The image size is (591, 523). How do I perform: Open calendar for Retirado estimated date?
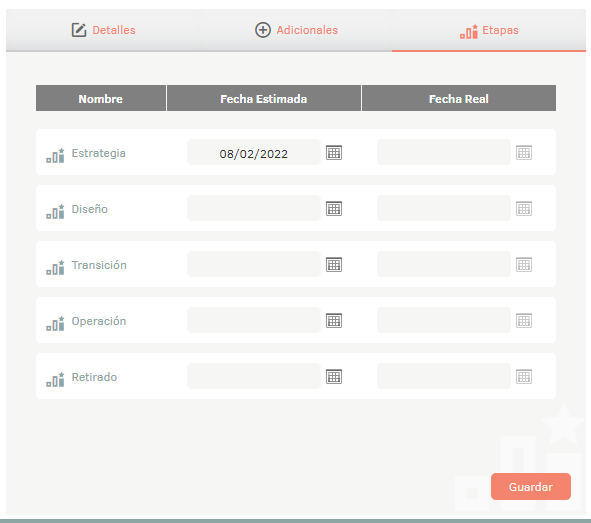(334, 376)
